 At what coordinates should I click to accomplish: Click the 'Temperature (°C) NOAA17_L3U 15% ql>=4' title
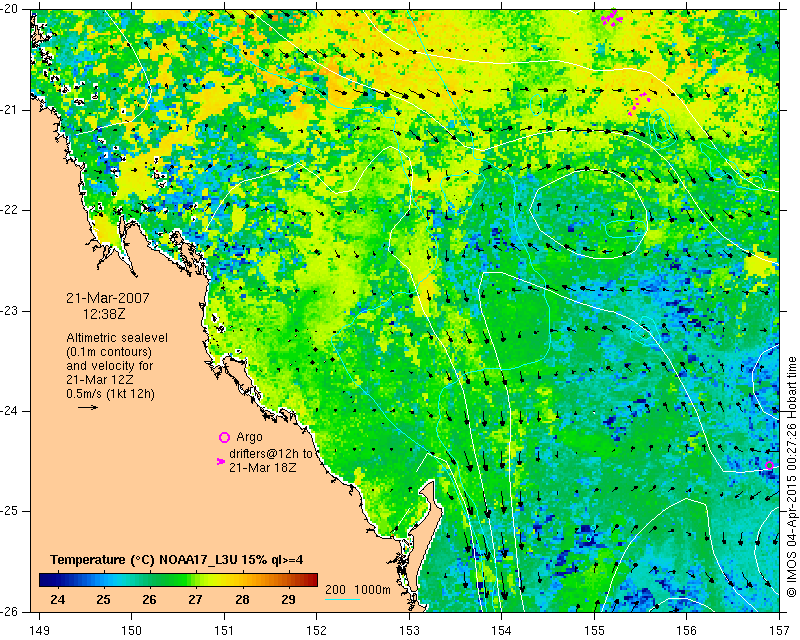177,560
